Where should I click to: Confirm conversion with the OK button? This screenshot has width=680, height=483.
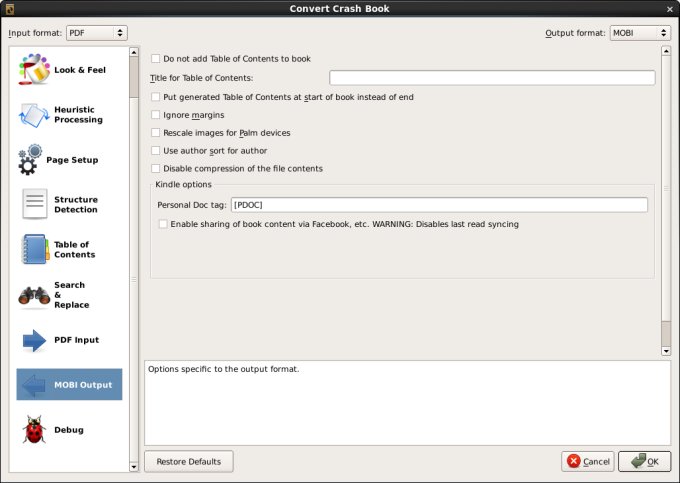click(x=644, y=462)
